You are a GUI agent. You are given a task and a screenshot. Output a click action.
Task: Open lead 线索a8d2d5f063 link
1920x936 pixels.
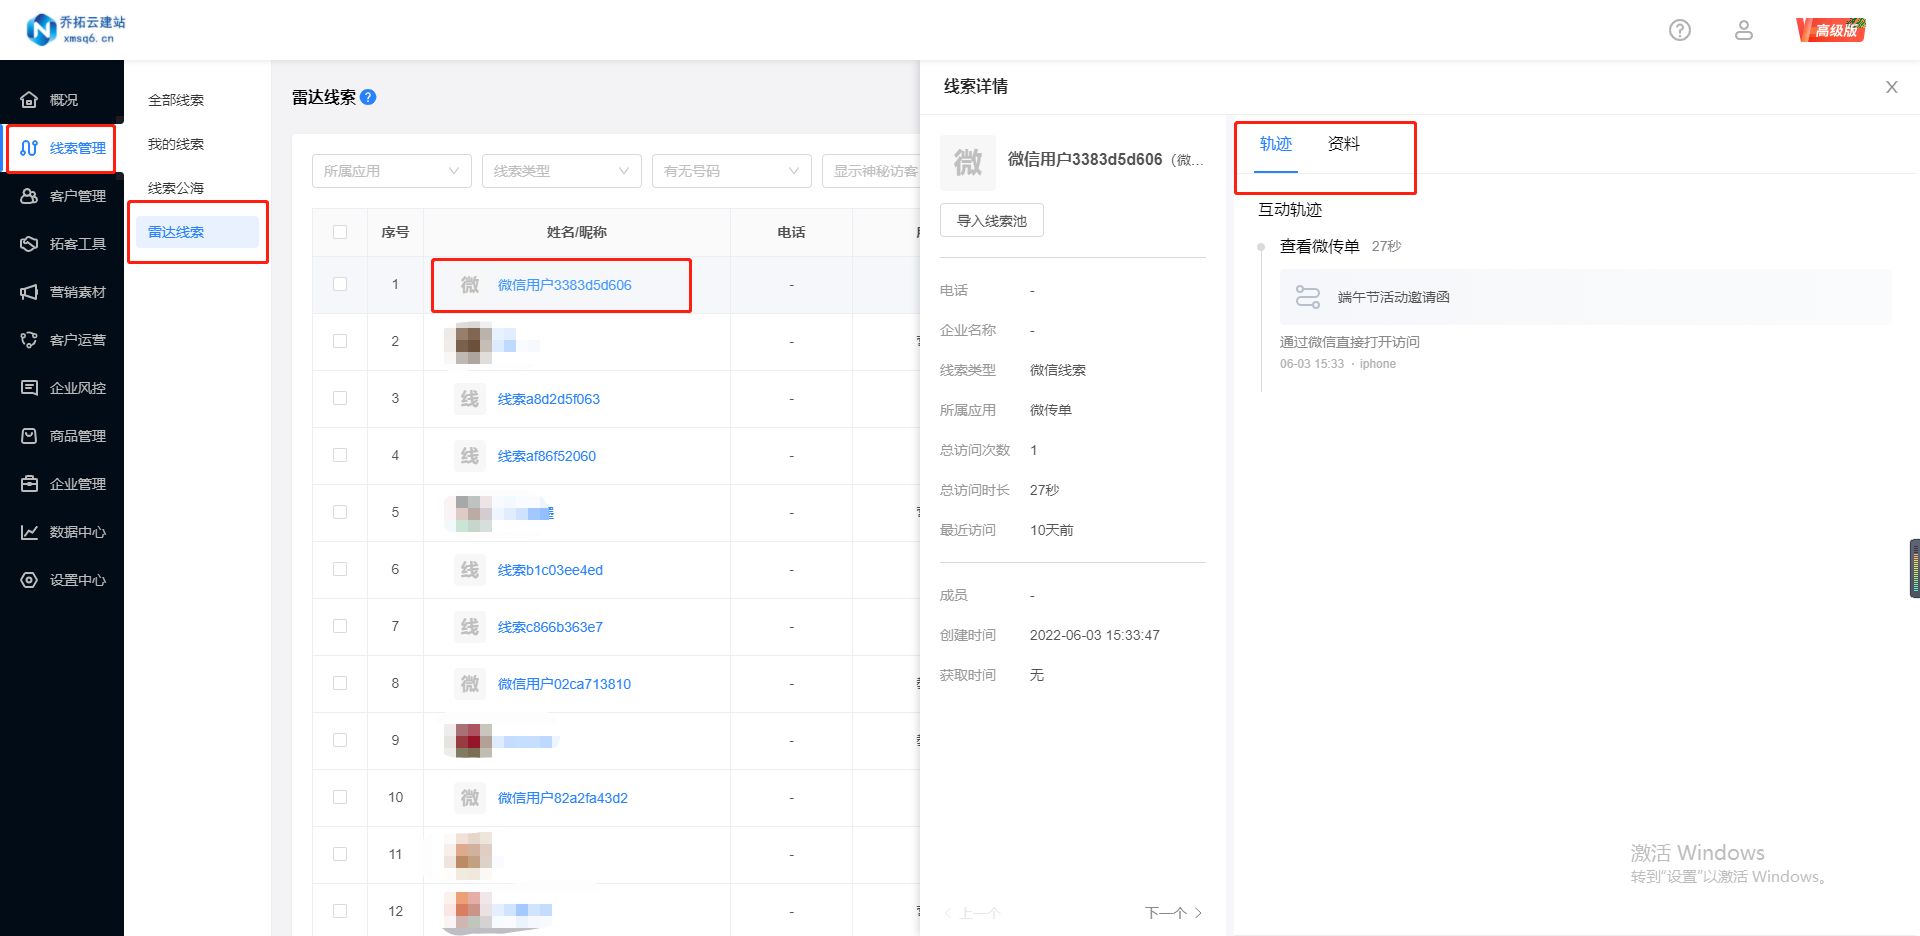tap(549, 399)
